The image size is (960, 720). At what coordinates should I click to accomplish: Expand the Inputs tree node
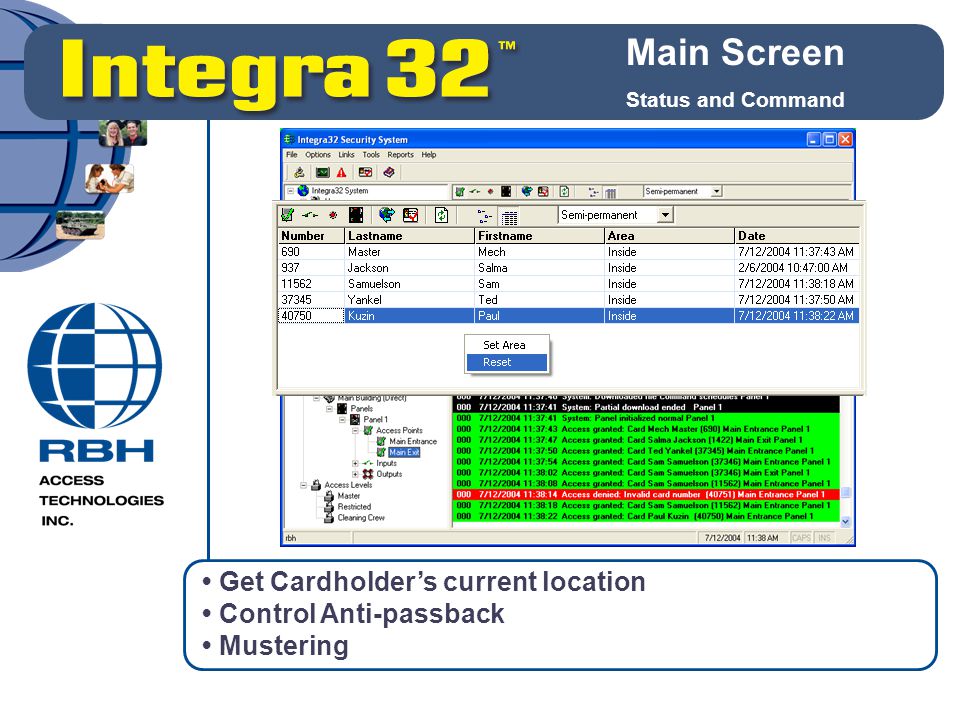[x=355, y=463]
